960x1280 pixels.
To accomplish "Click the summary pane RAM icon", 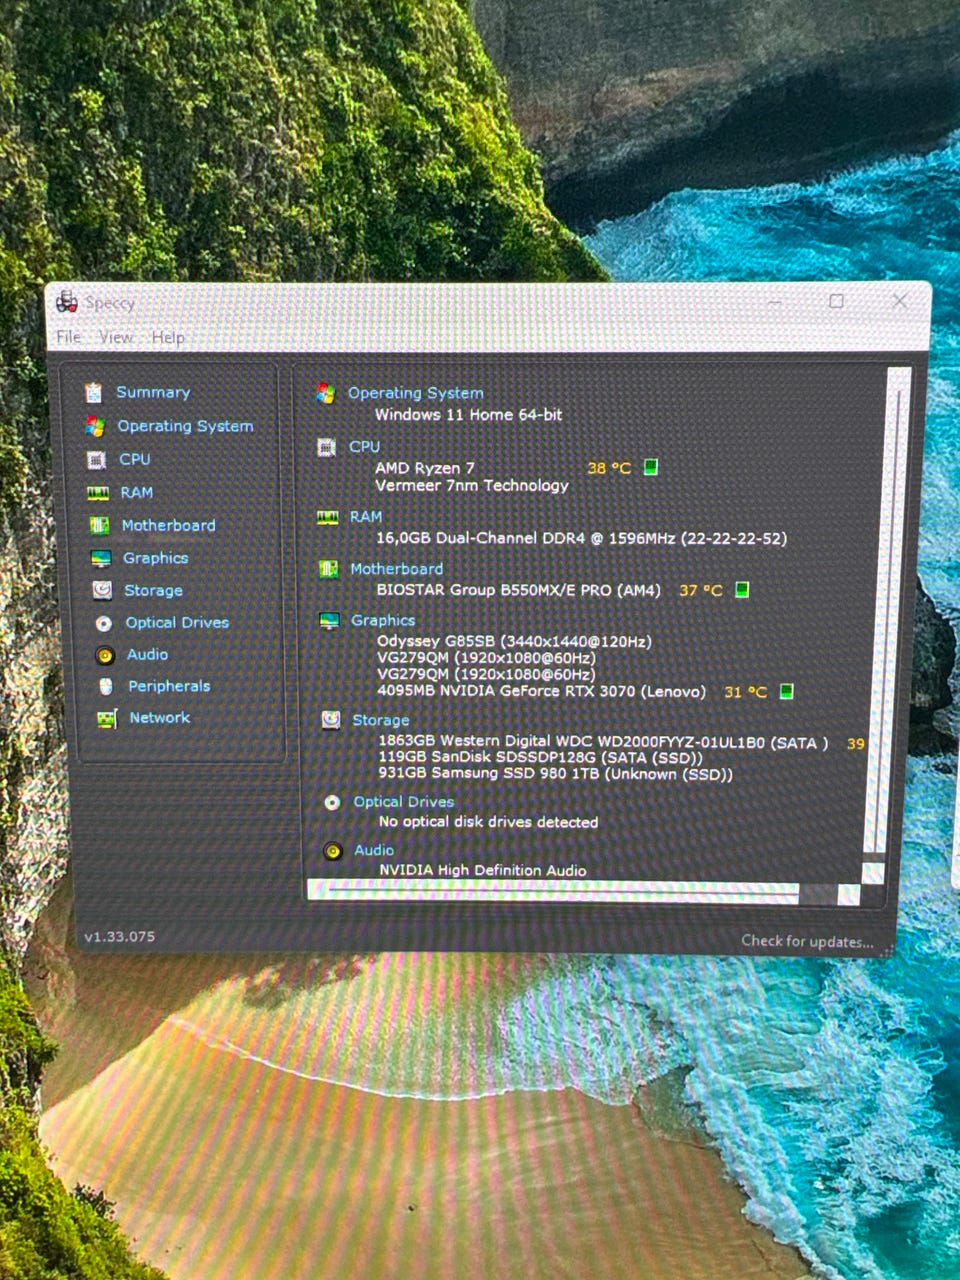I will point(327,517).
